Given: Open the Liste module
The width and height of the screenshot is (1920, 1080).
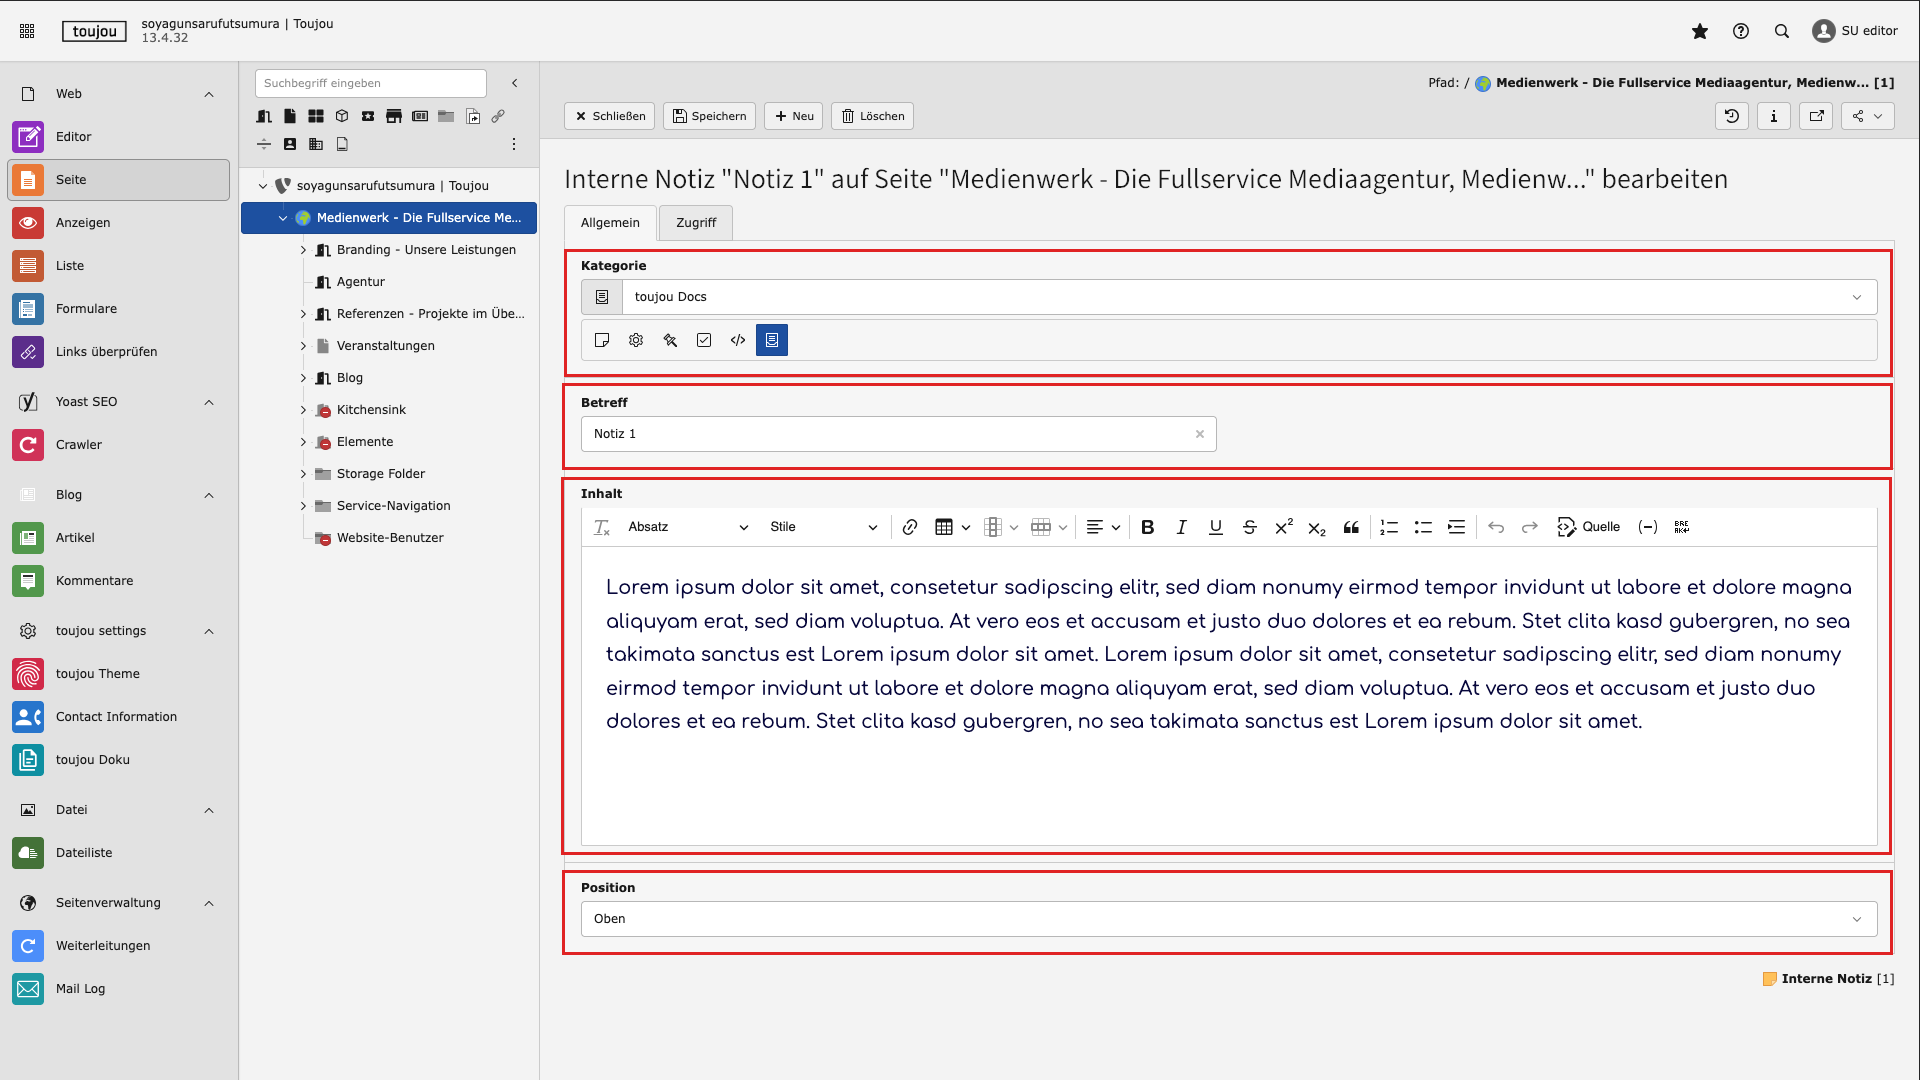Looking at the screenshot, I should tap(118, 266).
